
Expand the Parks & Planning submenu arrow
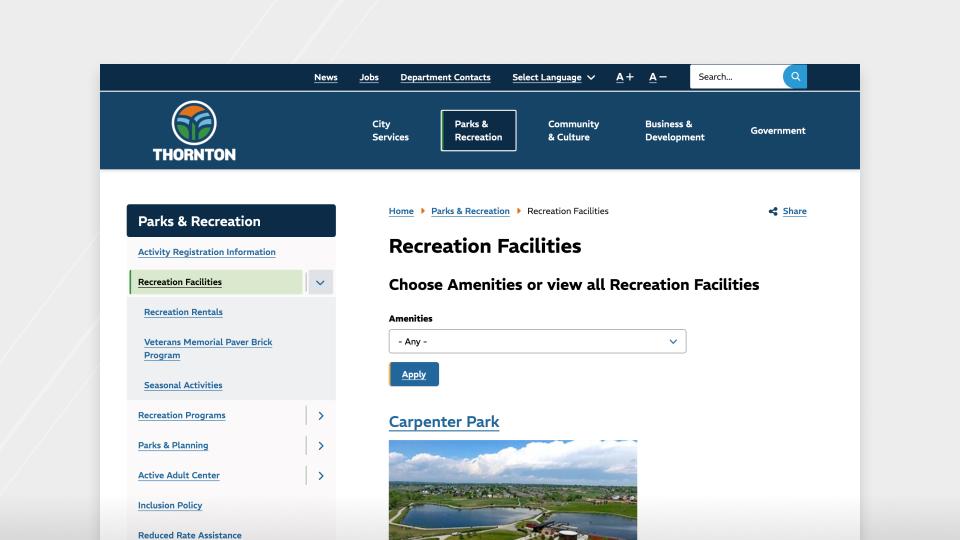(x=320, y=445)
